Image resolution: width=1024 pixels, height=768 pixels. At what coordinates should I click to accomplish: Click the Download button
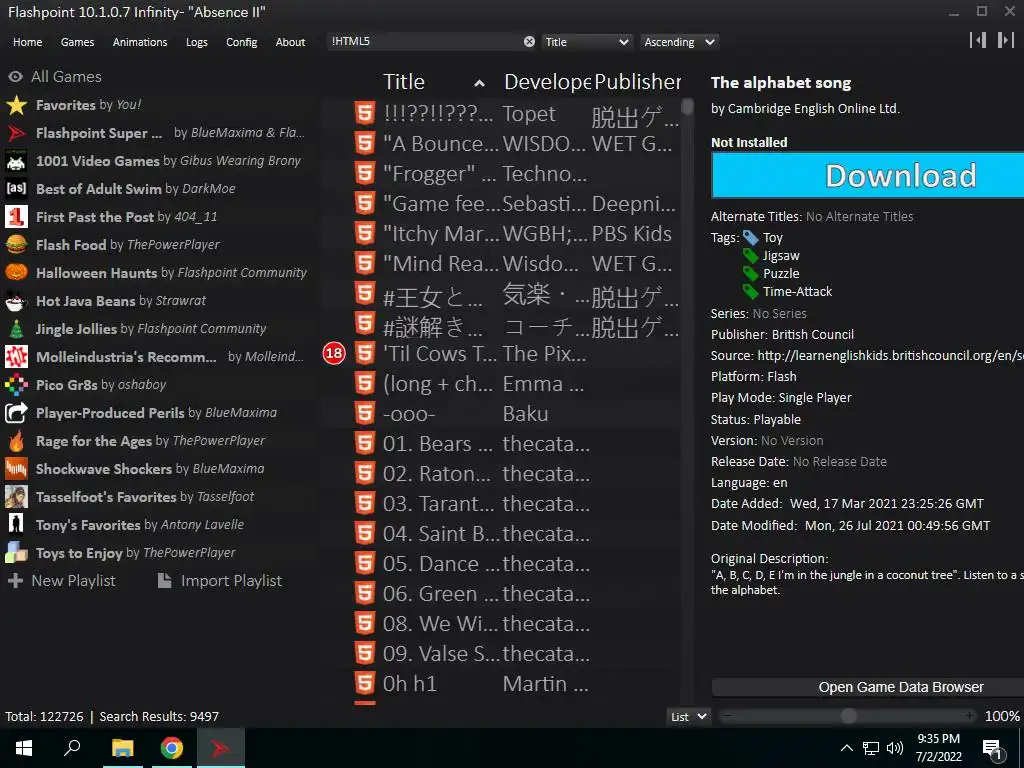(868, 176)
